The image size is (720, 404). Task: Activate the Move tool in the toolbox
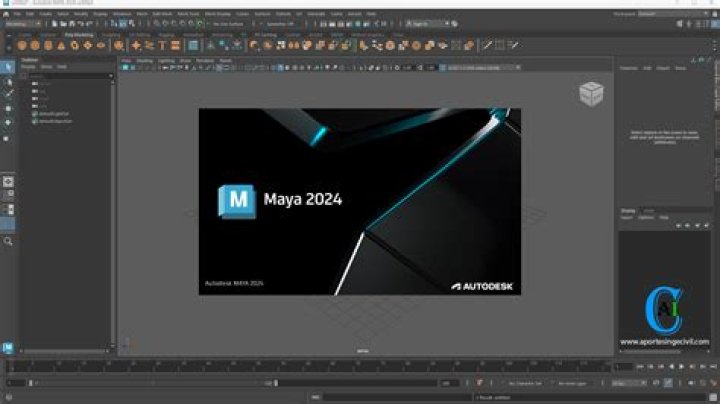click(x=8, y=109)
